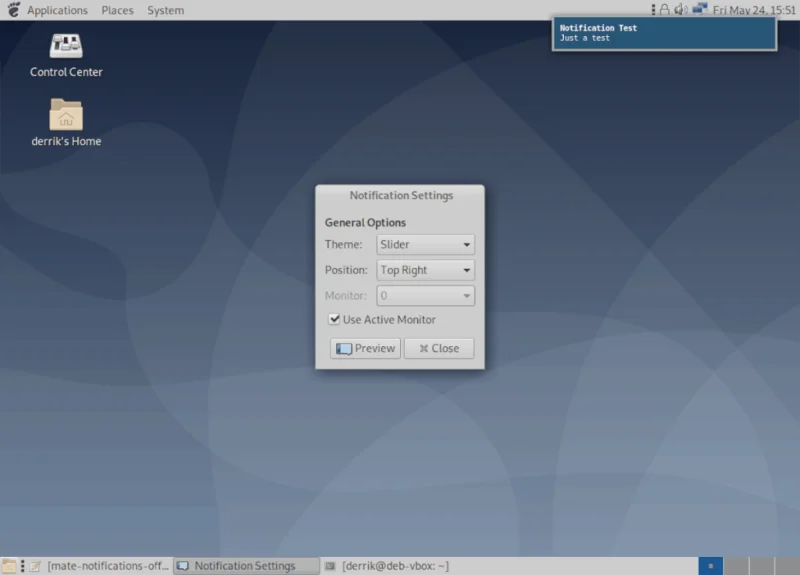Dismiss the Notification Test popup
This screenshot has height=575, width=800.
[x=664, y=33]
